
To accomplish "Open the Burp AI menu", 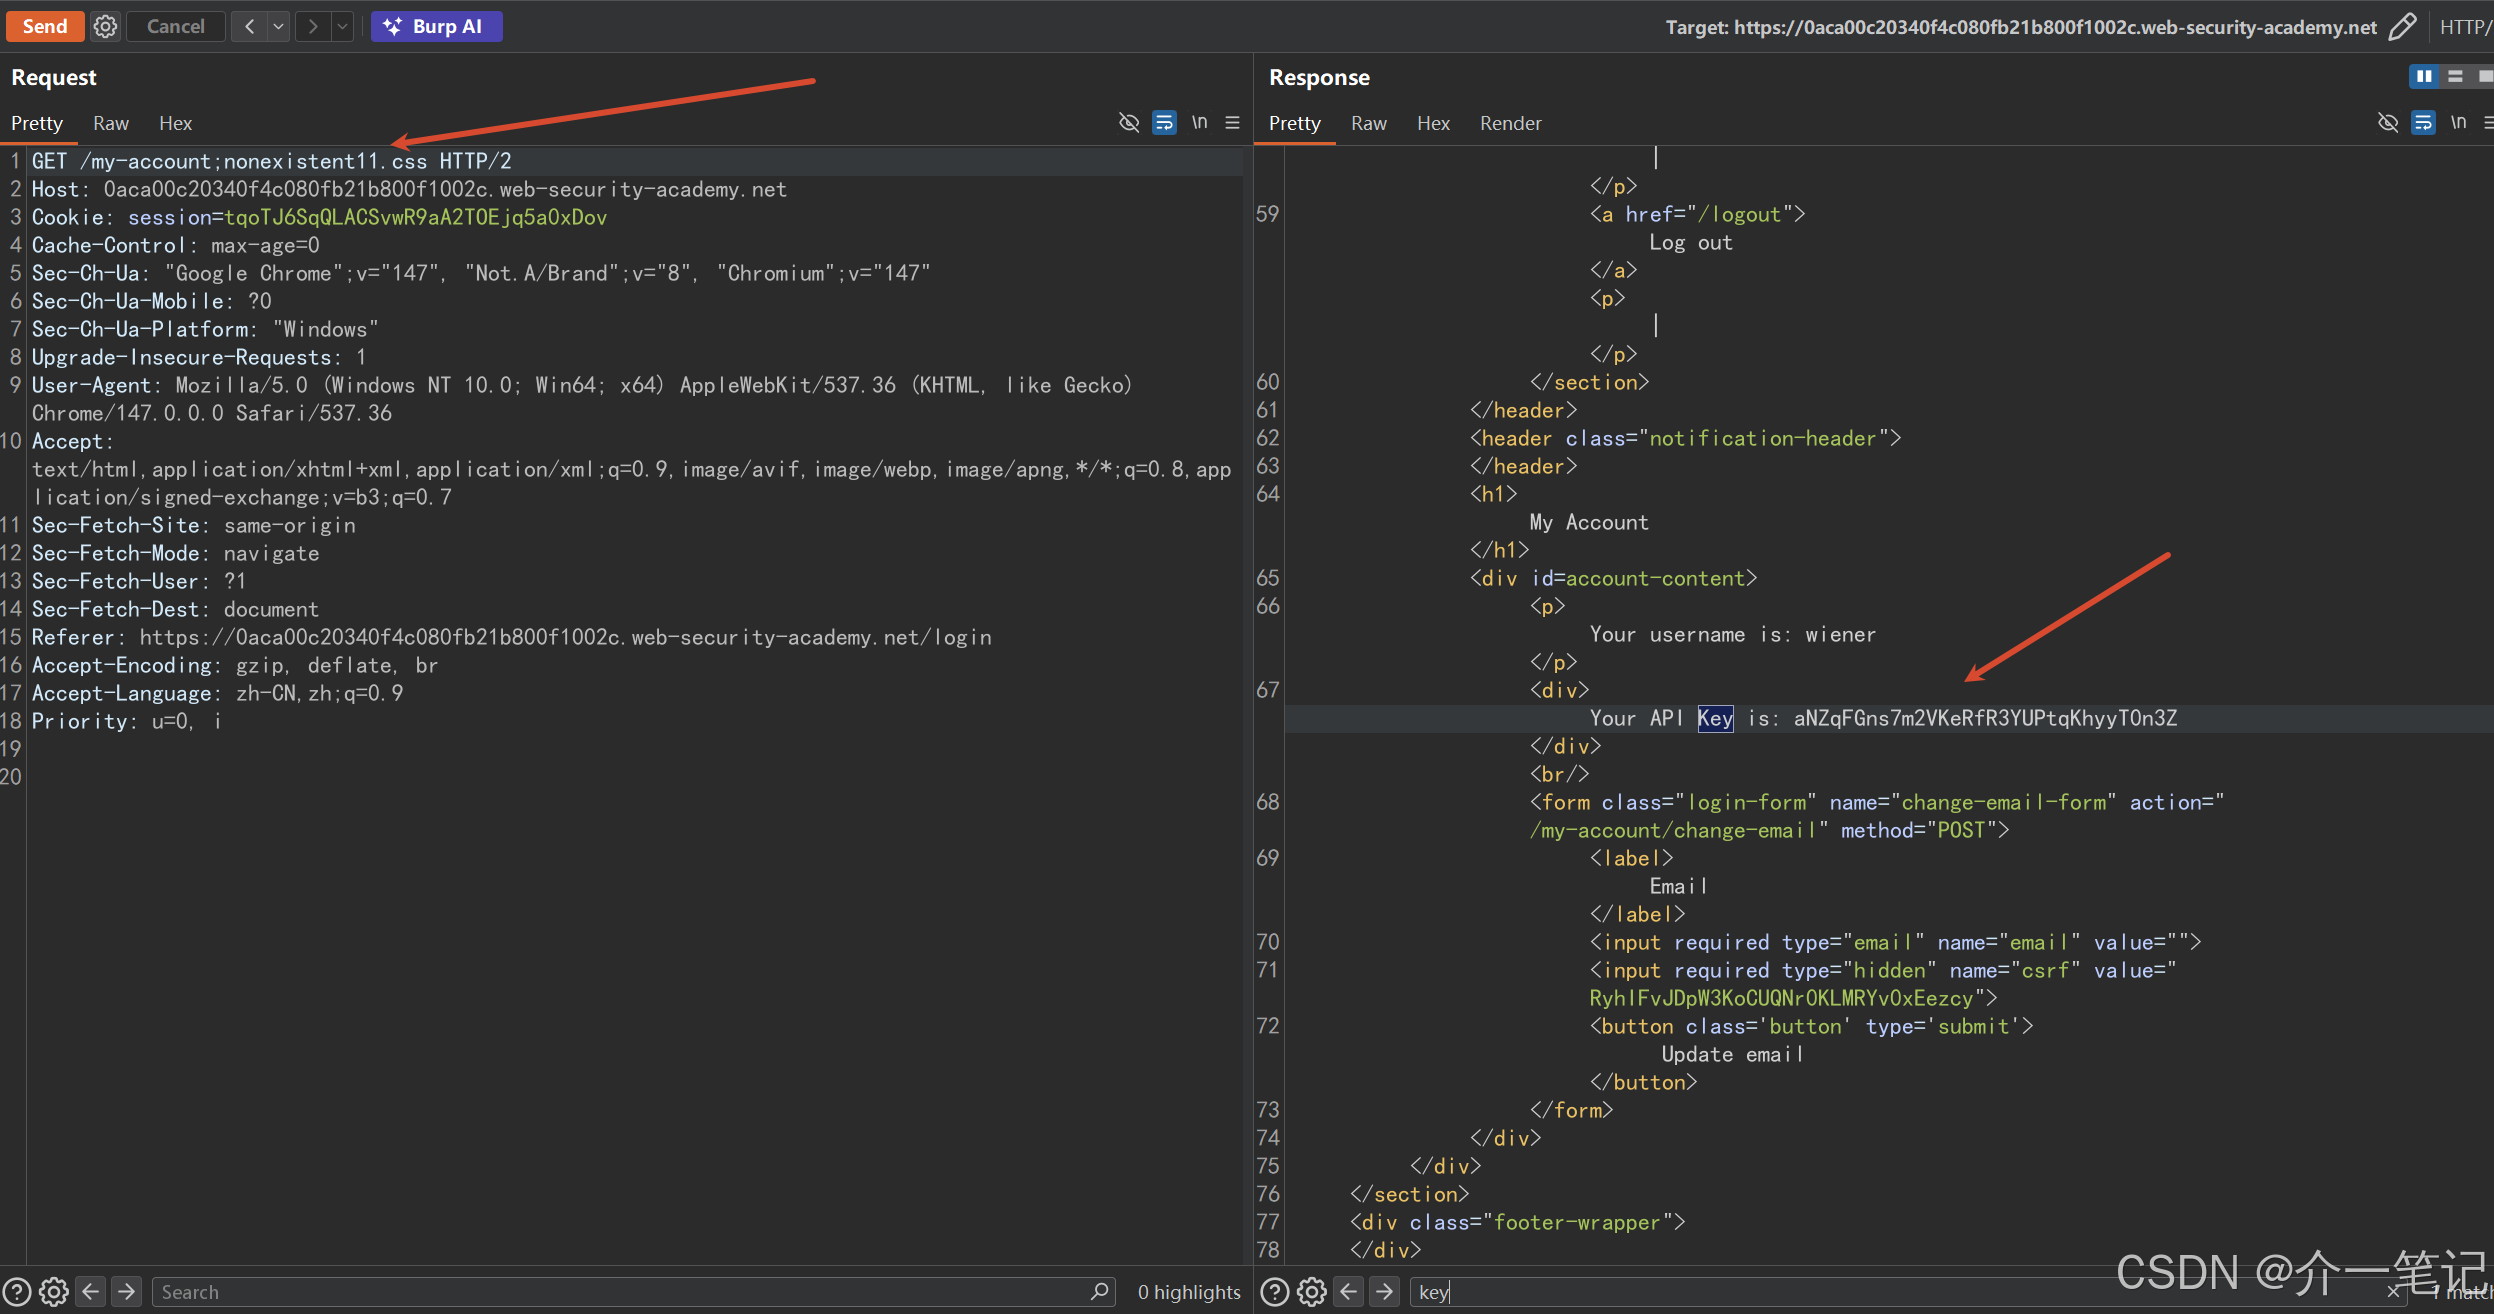I will [436, 26].
